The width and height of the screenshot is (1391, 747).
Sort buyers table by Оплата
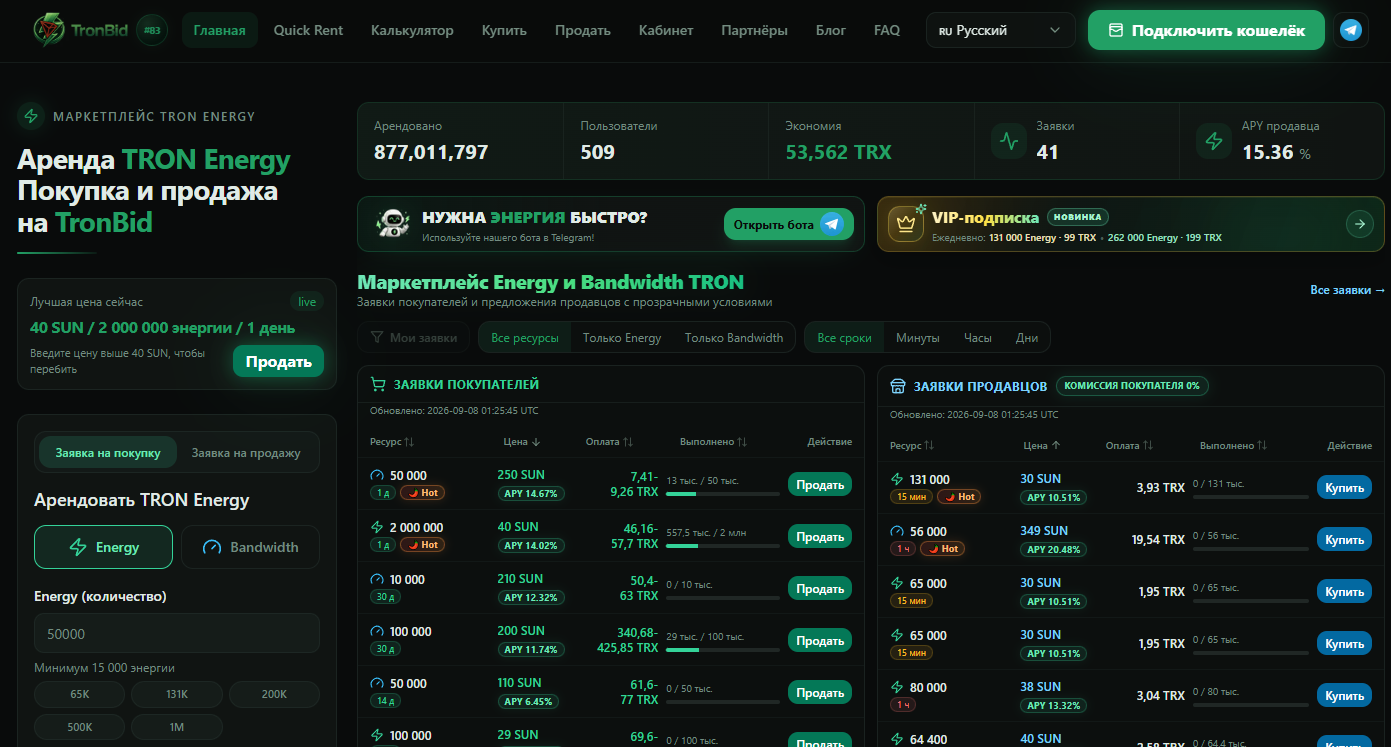click(609, 441)
